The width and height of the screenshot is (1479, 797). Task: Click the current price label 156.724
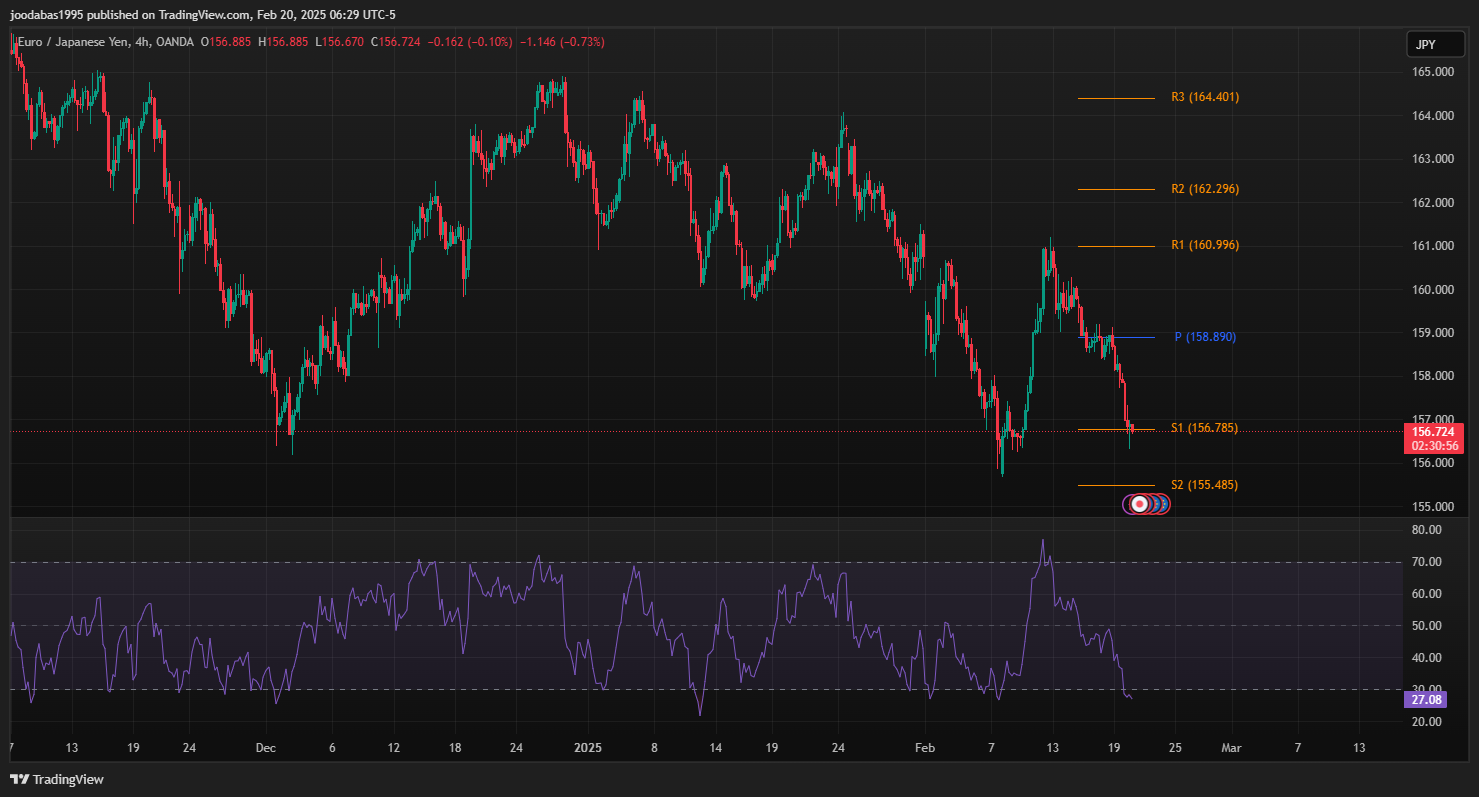1433,431
